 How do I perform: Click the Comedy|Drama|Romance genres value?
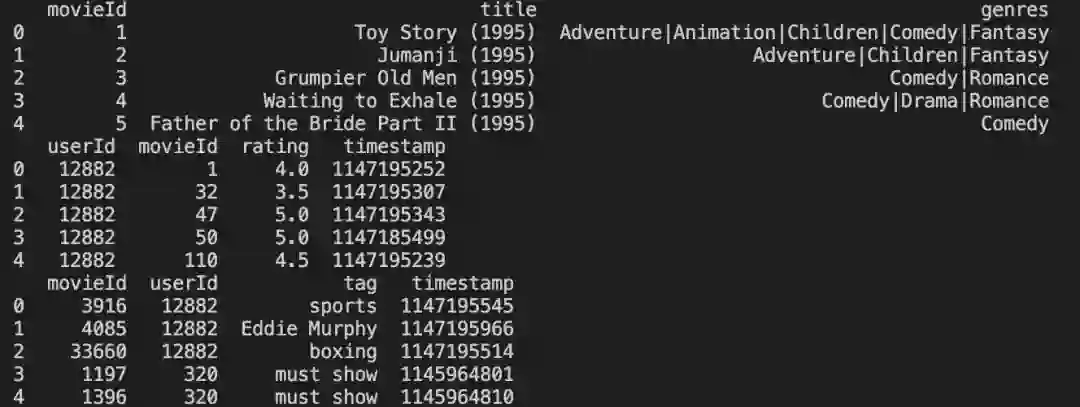click(x=935, y=101)
